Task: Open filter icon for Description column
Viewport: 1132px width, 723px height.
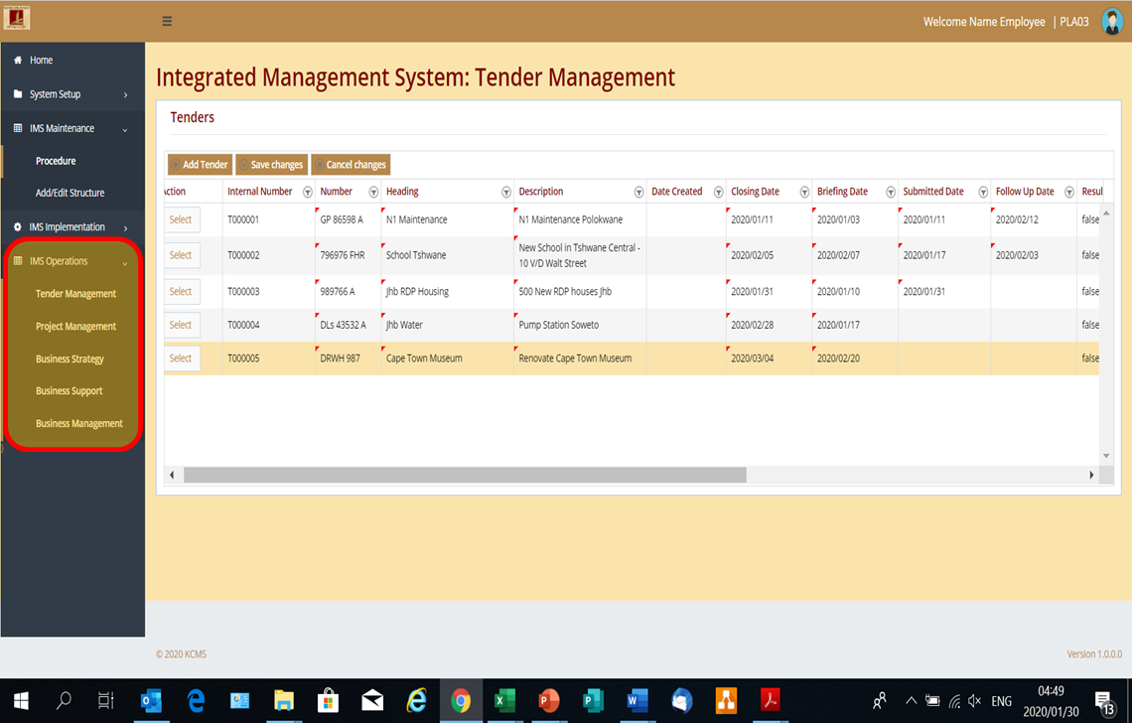Action: 639,192
